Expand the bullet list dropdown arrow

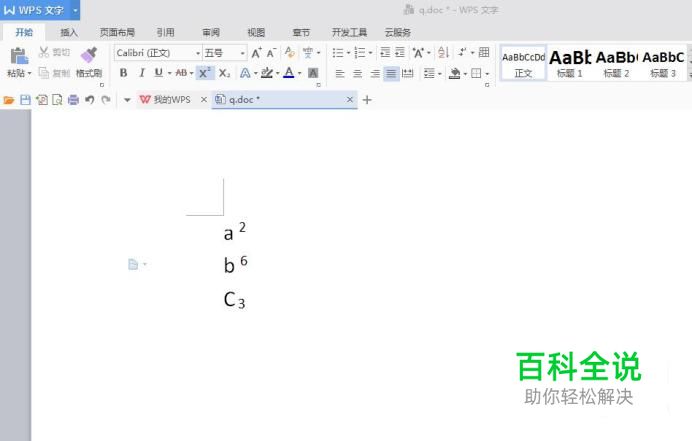[348, 53]
